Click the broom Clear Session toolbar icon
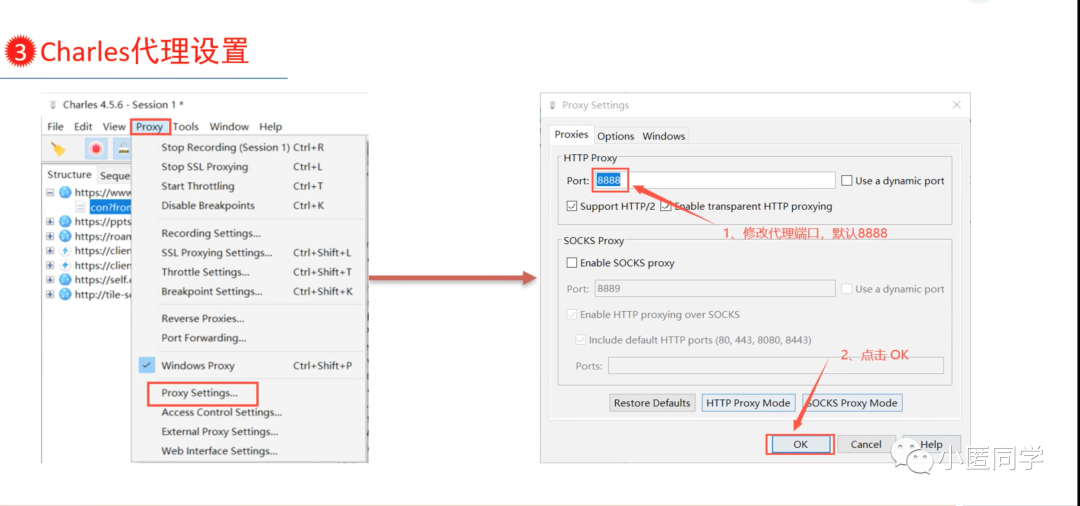Image resolution: width=1080 pixels, height=506 pixels. point(58,149)
